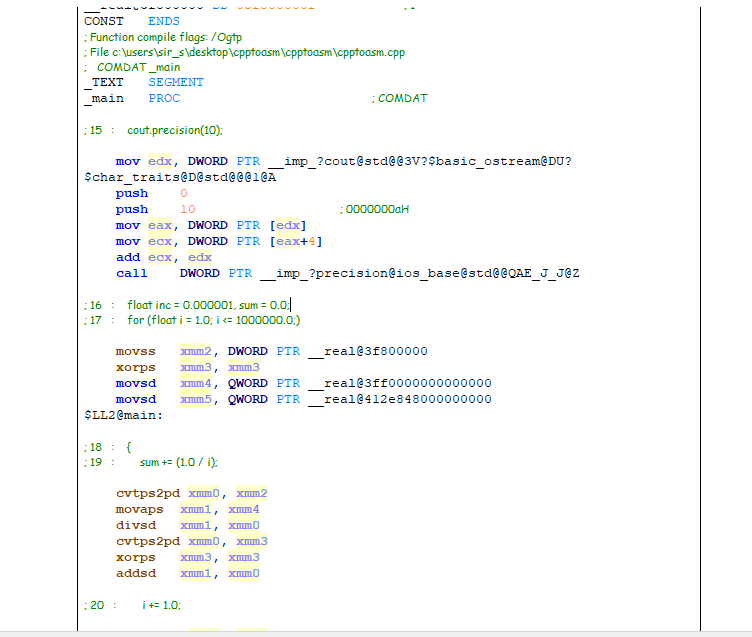The height and width of the screenshot is (637, 752).
Task: Click the xmm5 register in movsd line
Action: point(196,400)
